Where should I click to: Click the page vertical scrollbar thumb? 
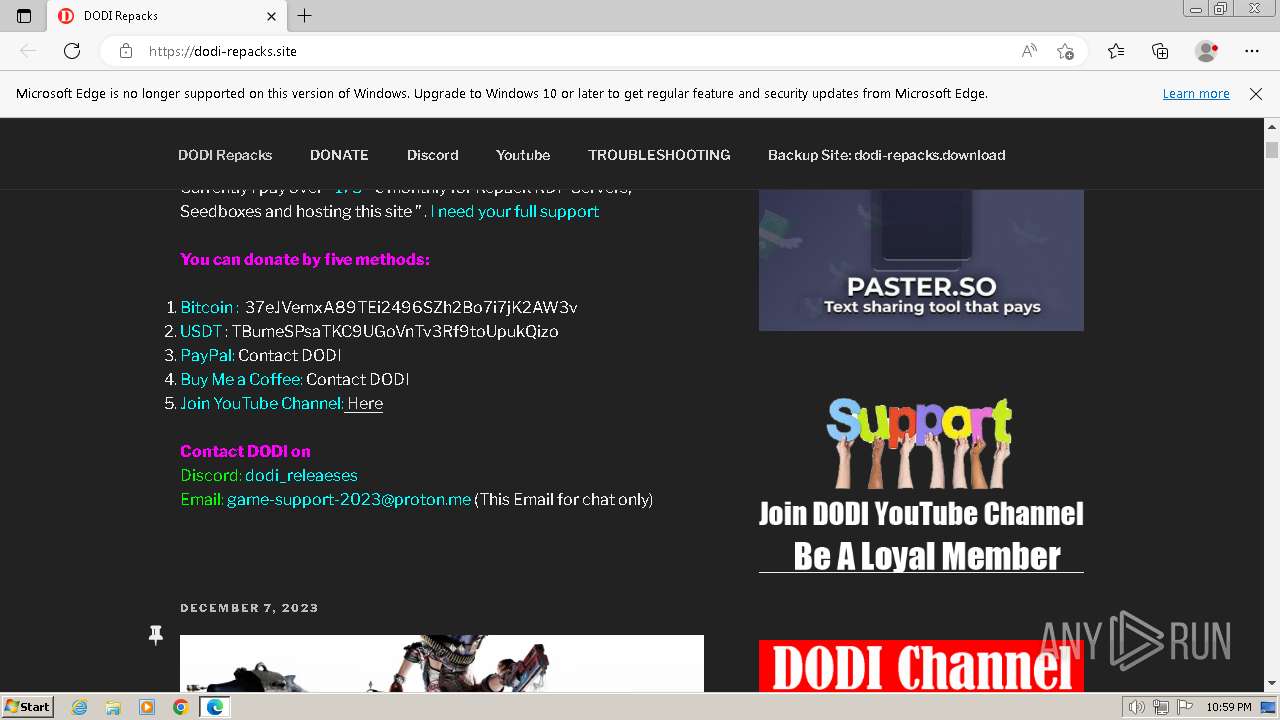(x=1272, y=150)
